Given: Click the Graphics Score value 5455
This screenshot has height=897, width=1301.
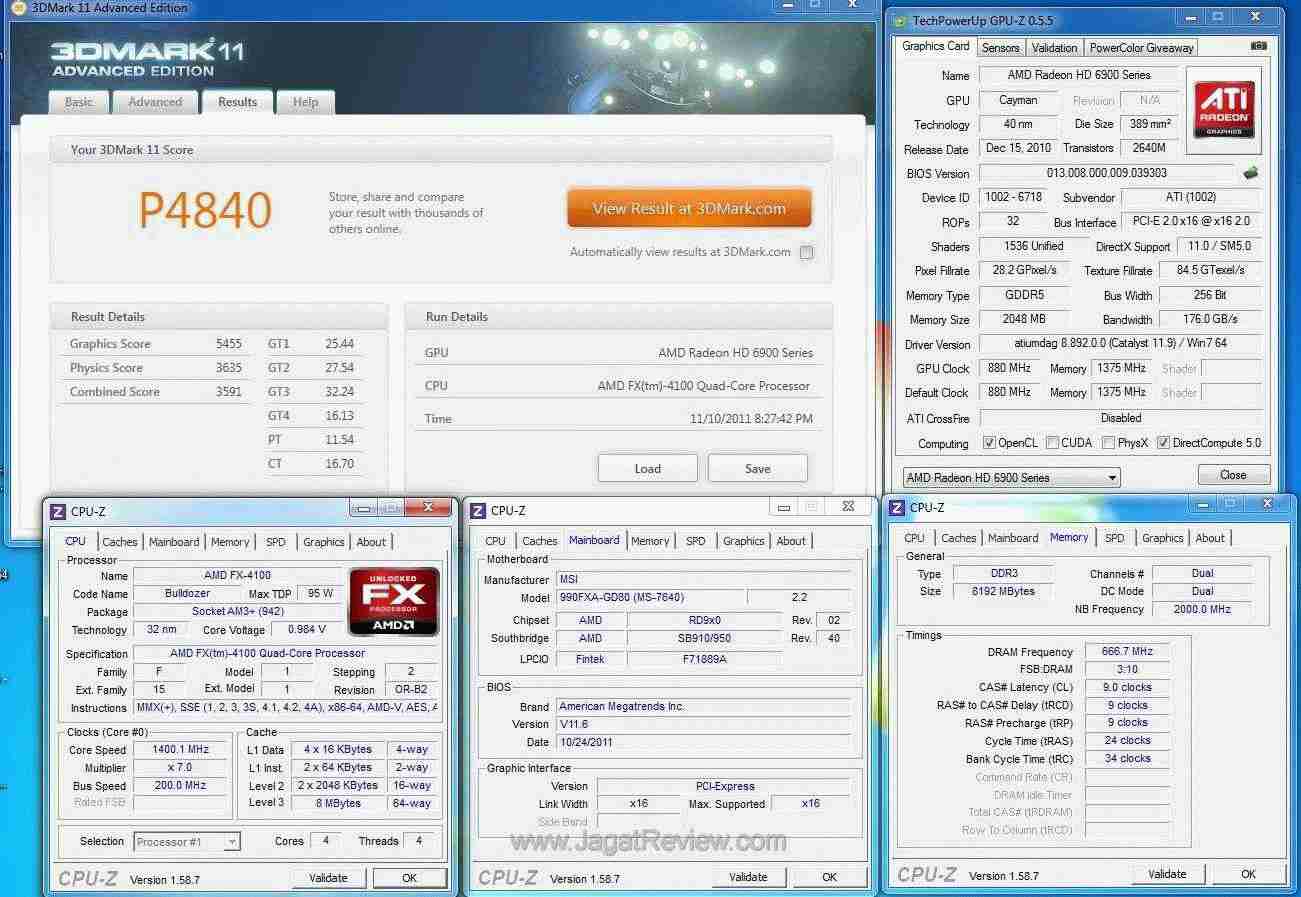Looking at the screenshot, I should (229, 344).
